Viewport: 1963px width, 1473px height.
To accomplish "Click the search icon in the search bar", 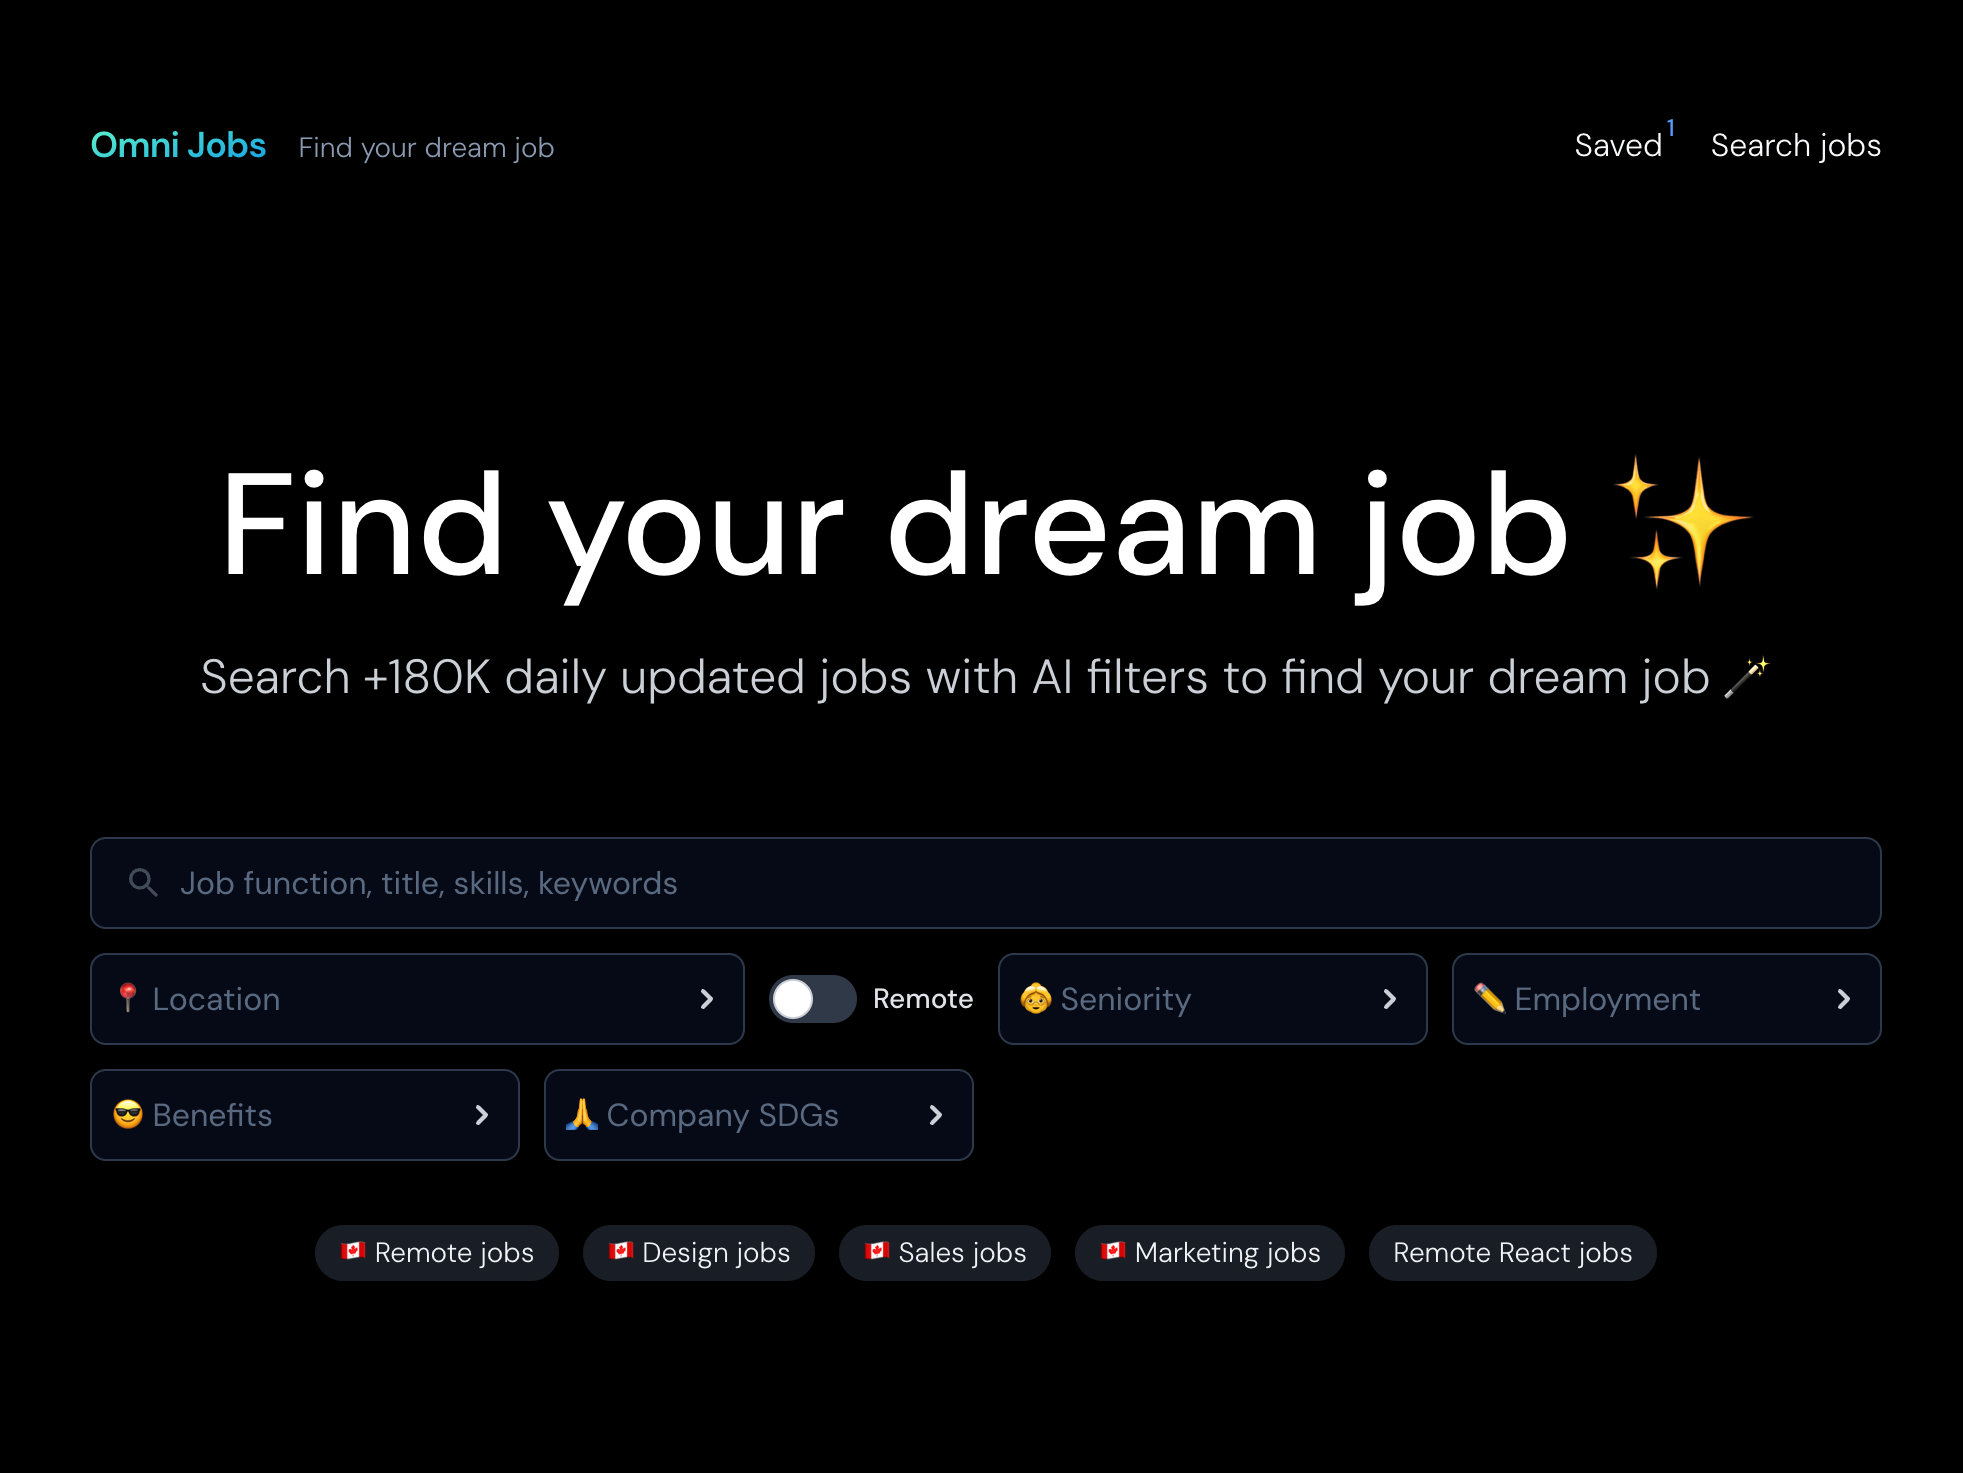I will (x=141, y=880).
